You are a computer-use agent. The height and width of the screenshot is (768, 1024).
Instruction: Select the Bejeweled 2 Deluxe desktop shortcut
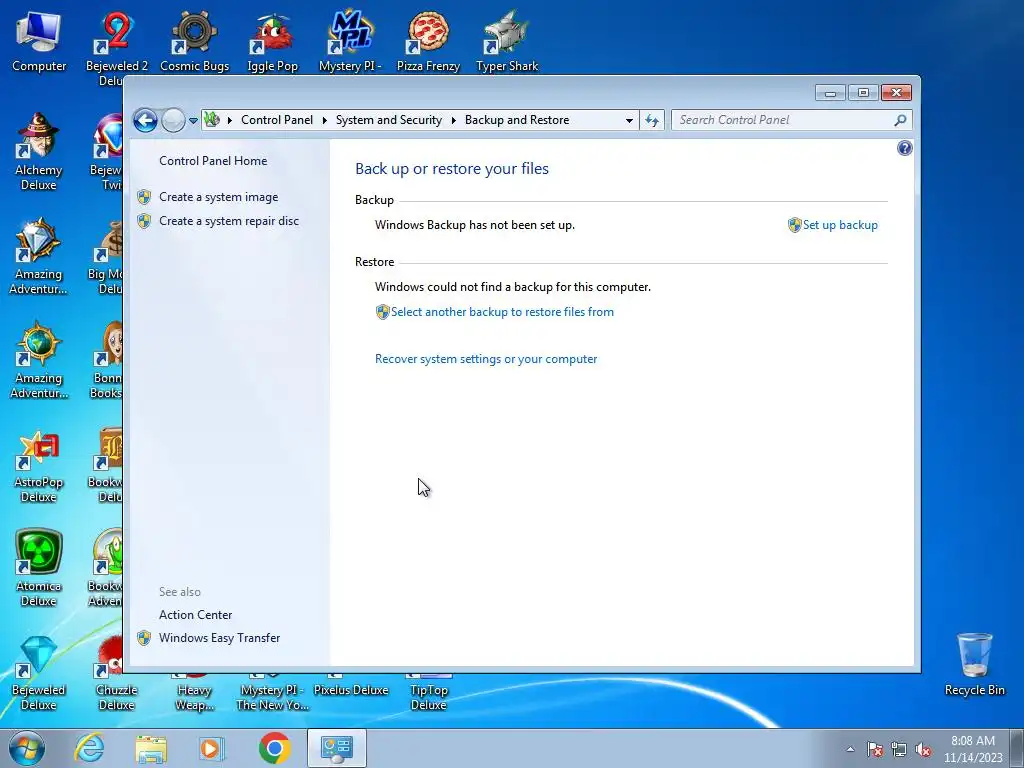point(116,48)
